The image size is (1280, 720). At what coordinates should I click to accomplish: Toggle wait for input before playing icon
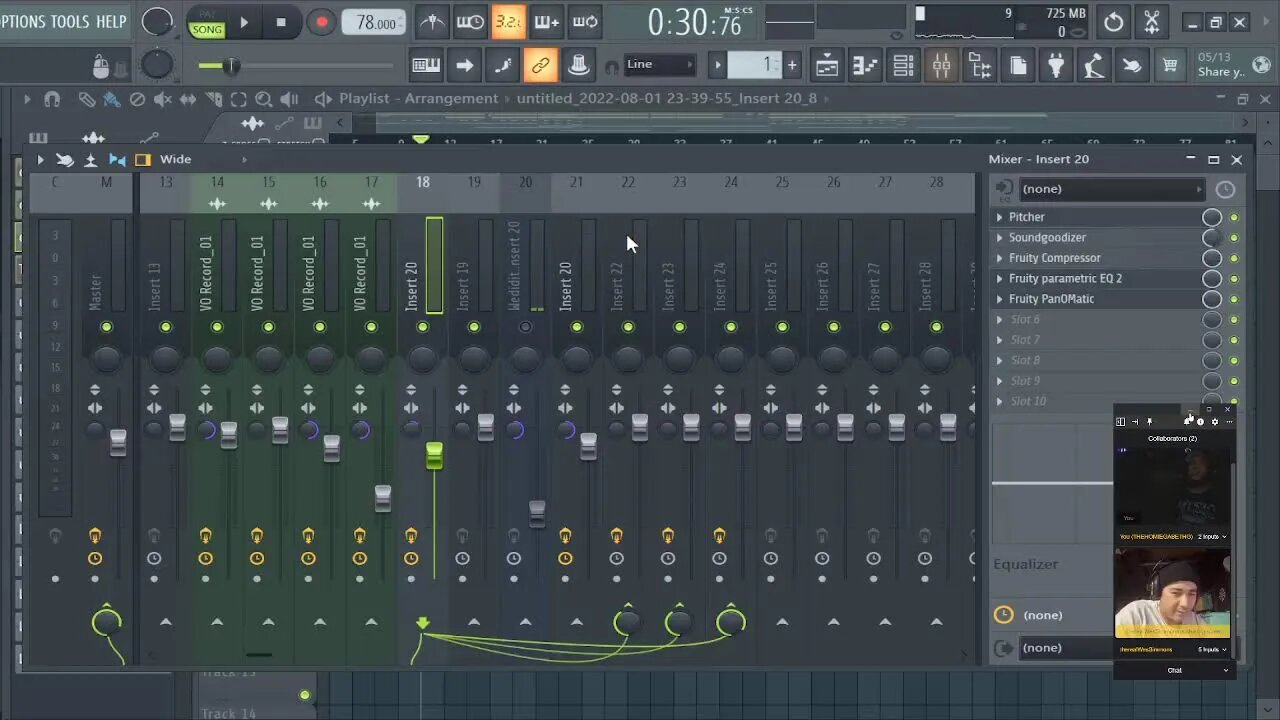[470, 22]
